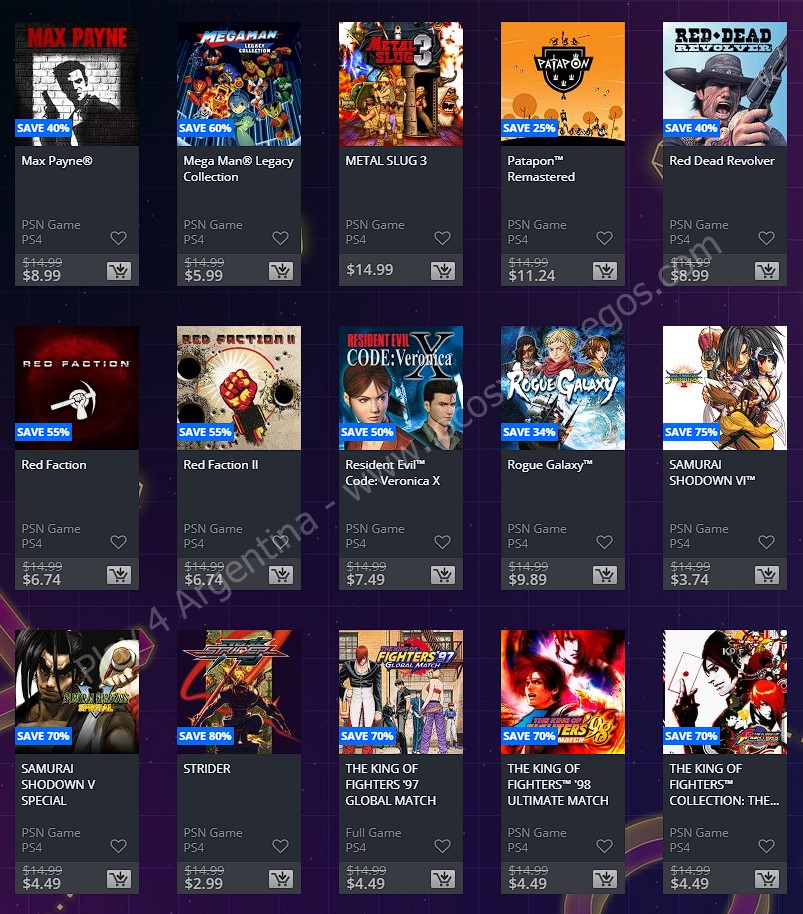Viewport: 803px width, 914px height.
Task: Wishlist METAL SLUG 3 with the heart
Action: (442, 238)
